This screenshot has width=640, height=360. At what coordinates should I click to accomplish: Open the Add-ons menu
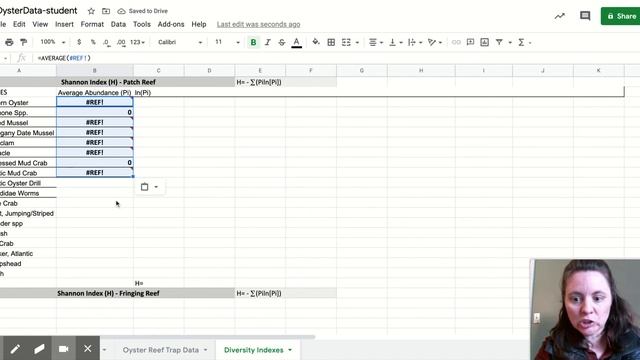point(171,24)
